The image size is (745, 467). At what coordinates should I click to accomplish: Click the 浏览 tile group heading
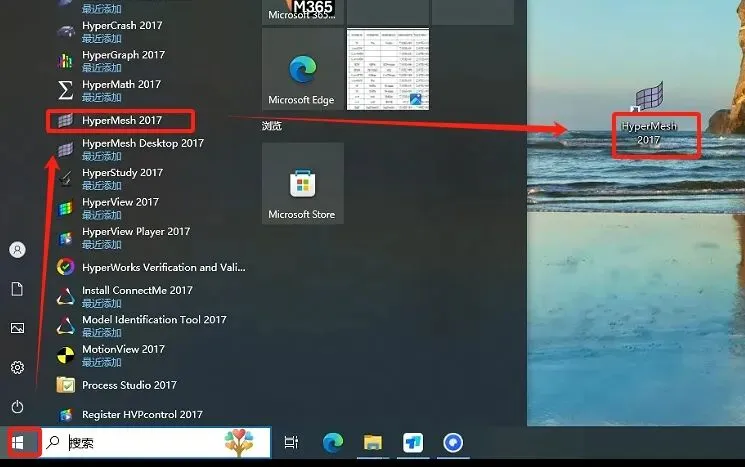click(x=271, y=126)
